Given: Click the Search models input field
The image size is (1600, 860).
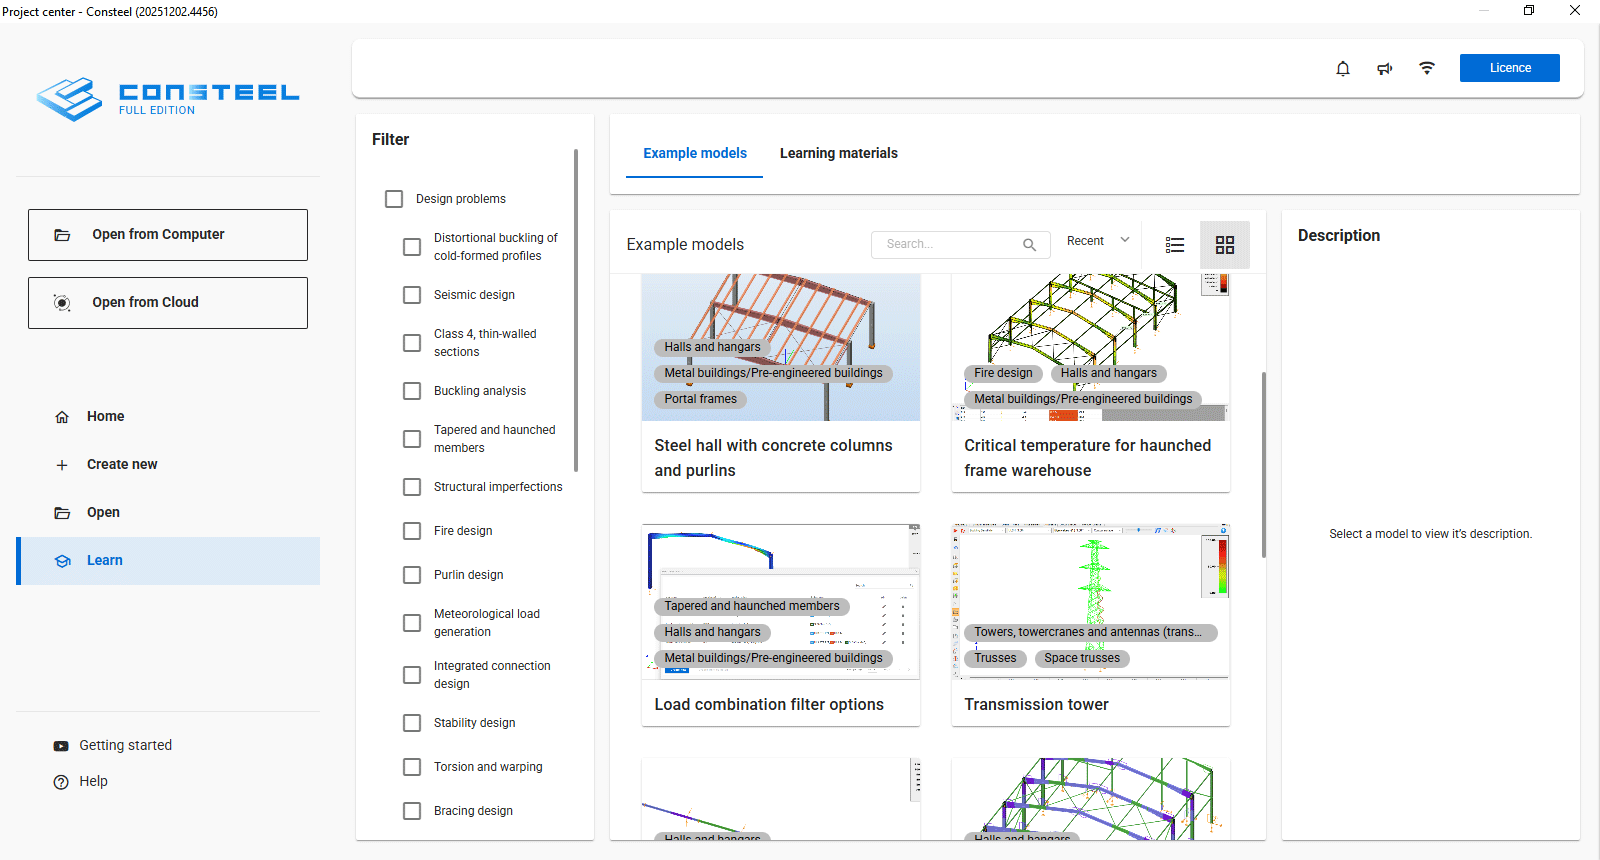Looking at the screenshot, I should 960,245.
